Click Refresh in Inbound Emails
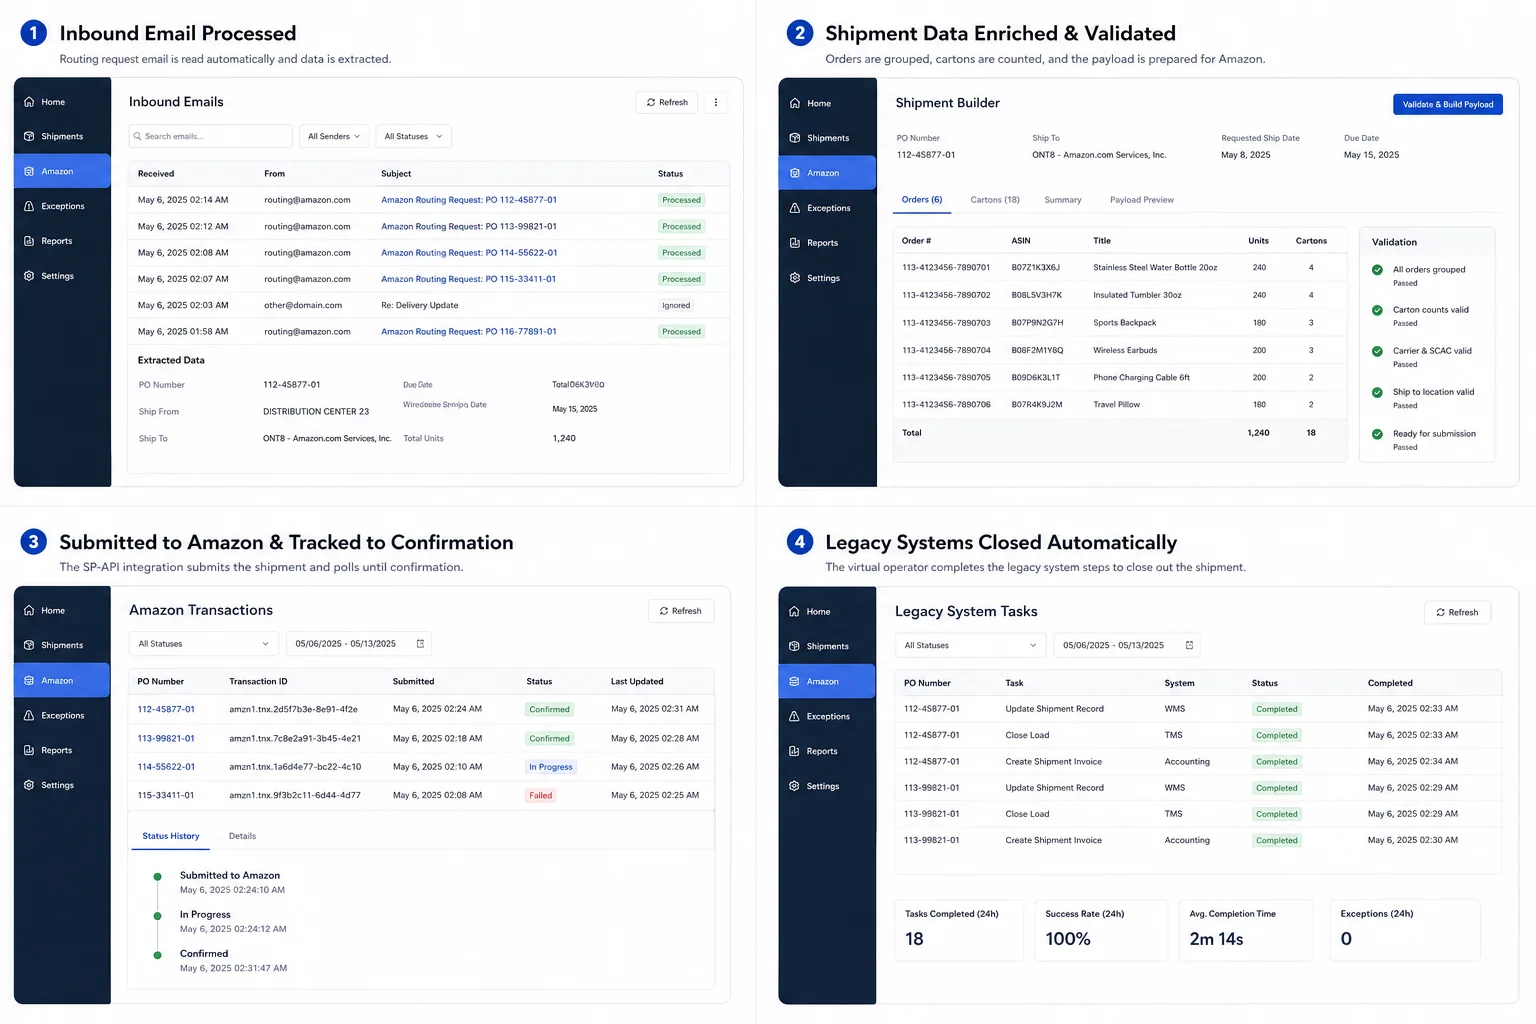This screenshot has width=1536, height=1024. click(x=667, y=102)
